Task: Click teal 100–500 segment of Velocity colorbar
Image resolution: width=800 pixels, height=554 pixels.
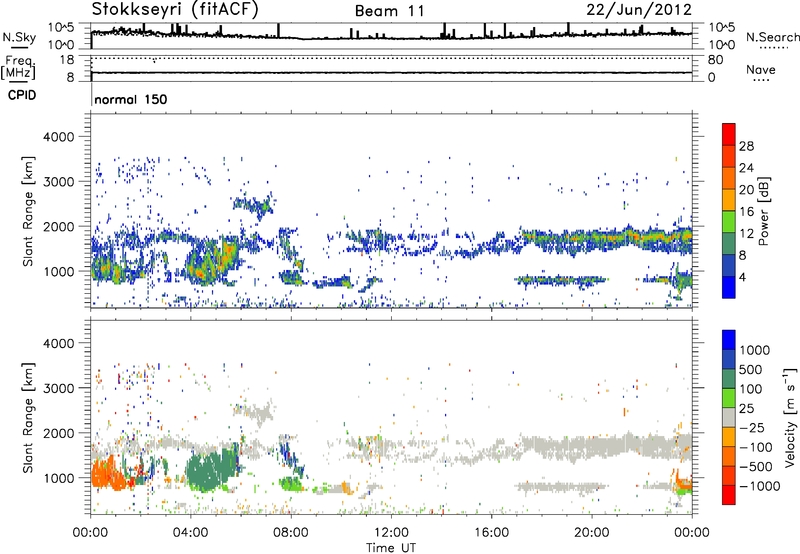Action: click(729, 379)
